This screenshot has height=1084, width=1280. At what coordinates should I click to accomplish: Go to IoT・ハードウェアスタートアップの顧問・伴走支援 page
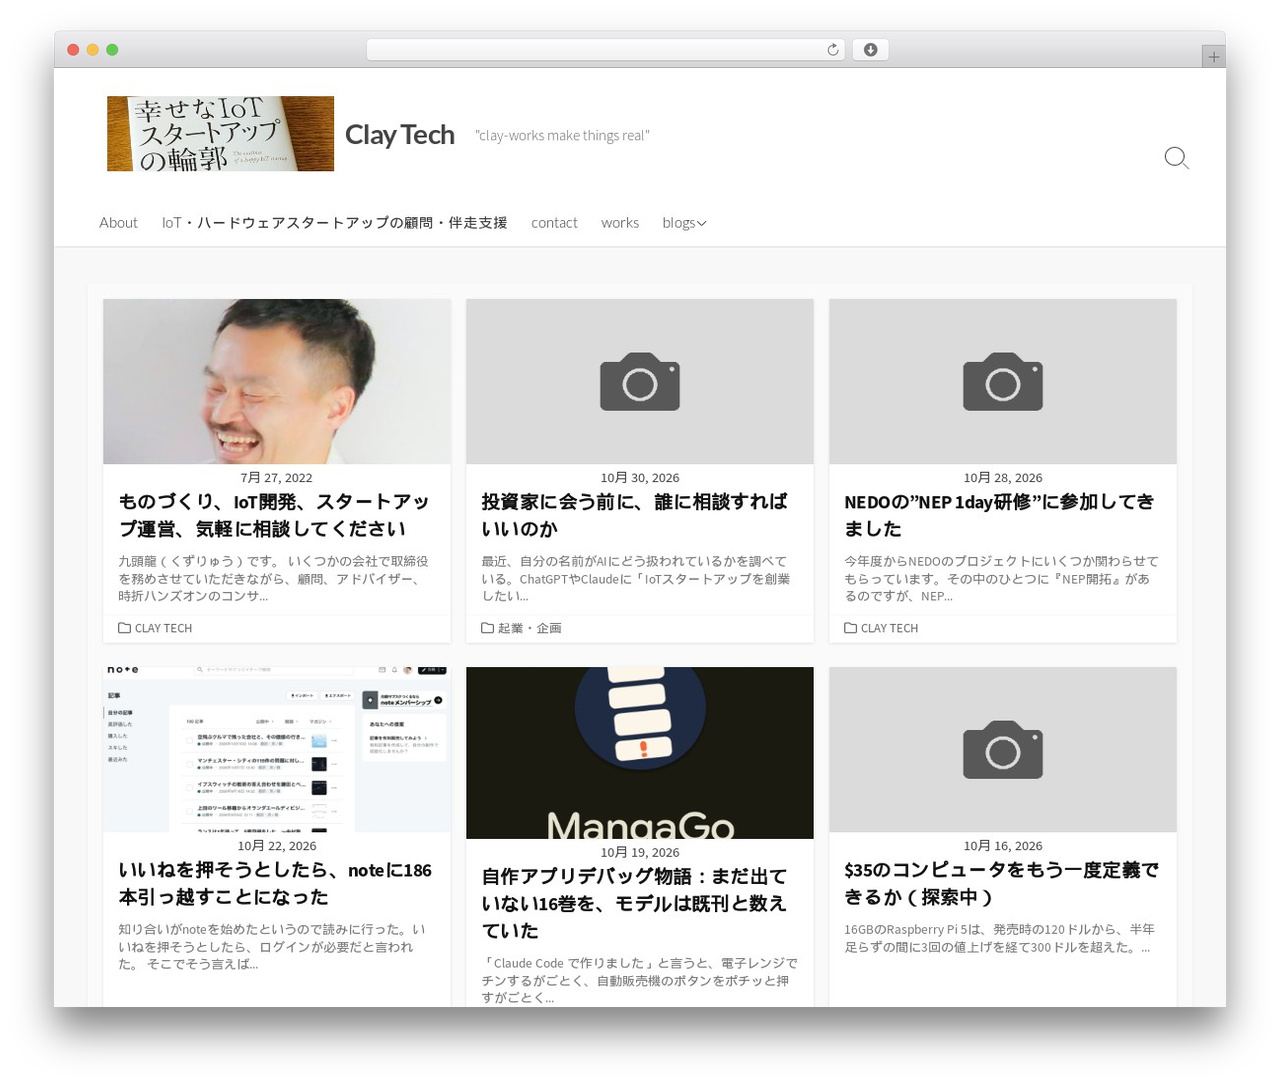334,223
